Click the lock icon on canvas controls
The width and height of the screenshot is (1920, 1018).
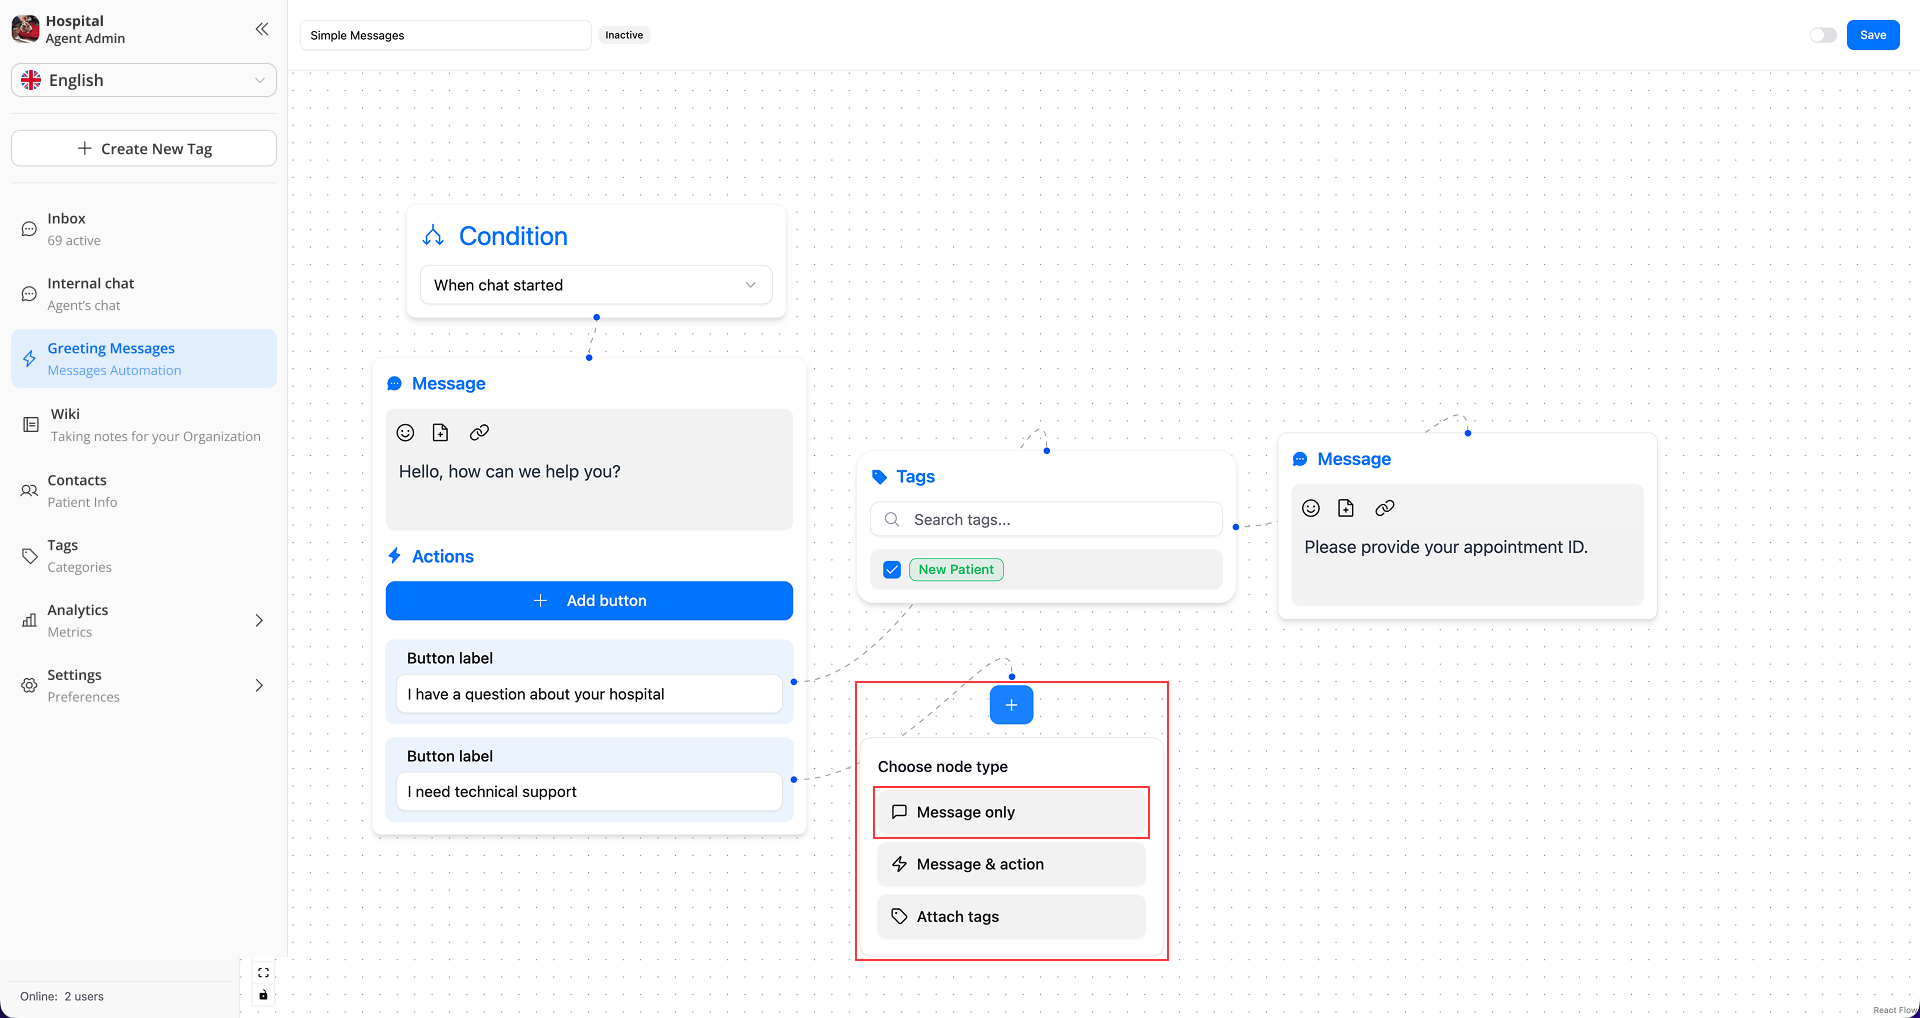click(x=263, y=995)
